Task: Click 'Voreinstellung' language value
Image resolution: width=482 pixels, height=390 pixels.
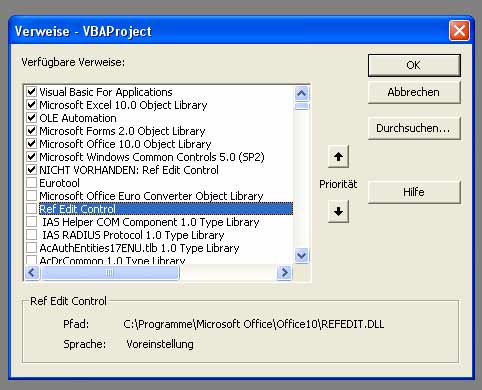Action: click(x=160, y=344)
